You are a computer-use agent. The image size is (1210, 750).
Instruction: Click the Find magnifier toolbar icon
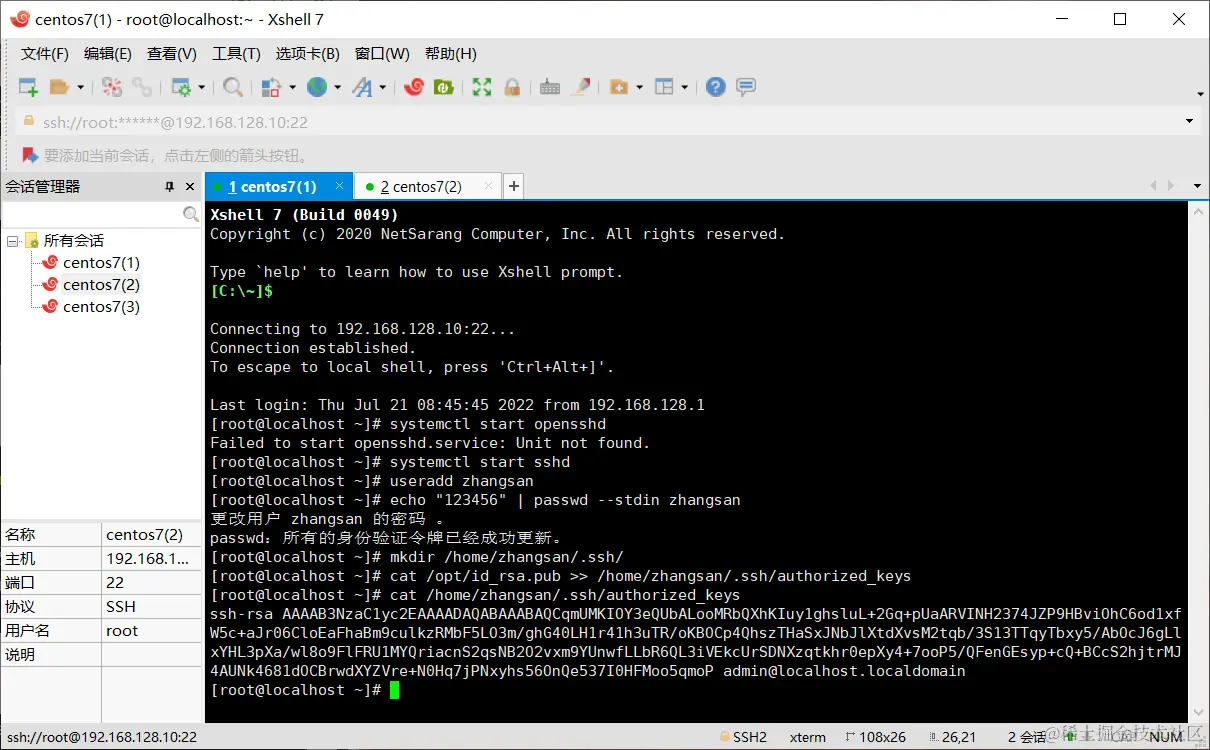tap(233, 88)
